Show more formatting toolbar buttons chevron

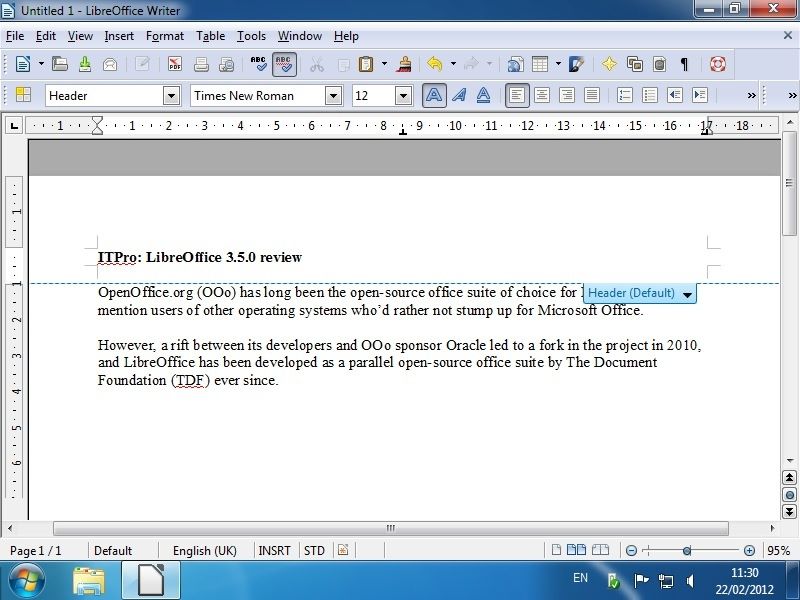tap(752, 95)
